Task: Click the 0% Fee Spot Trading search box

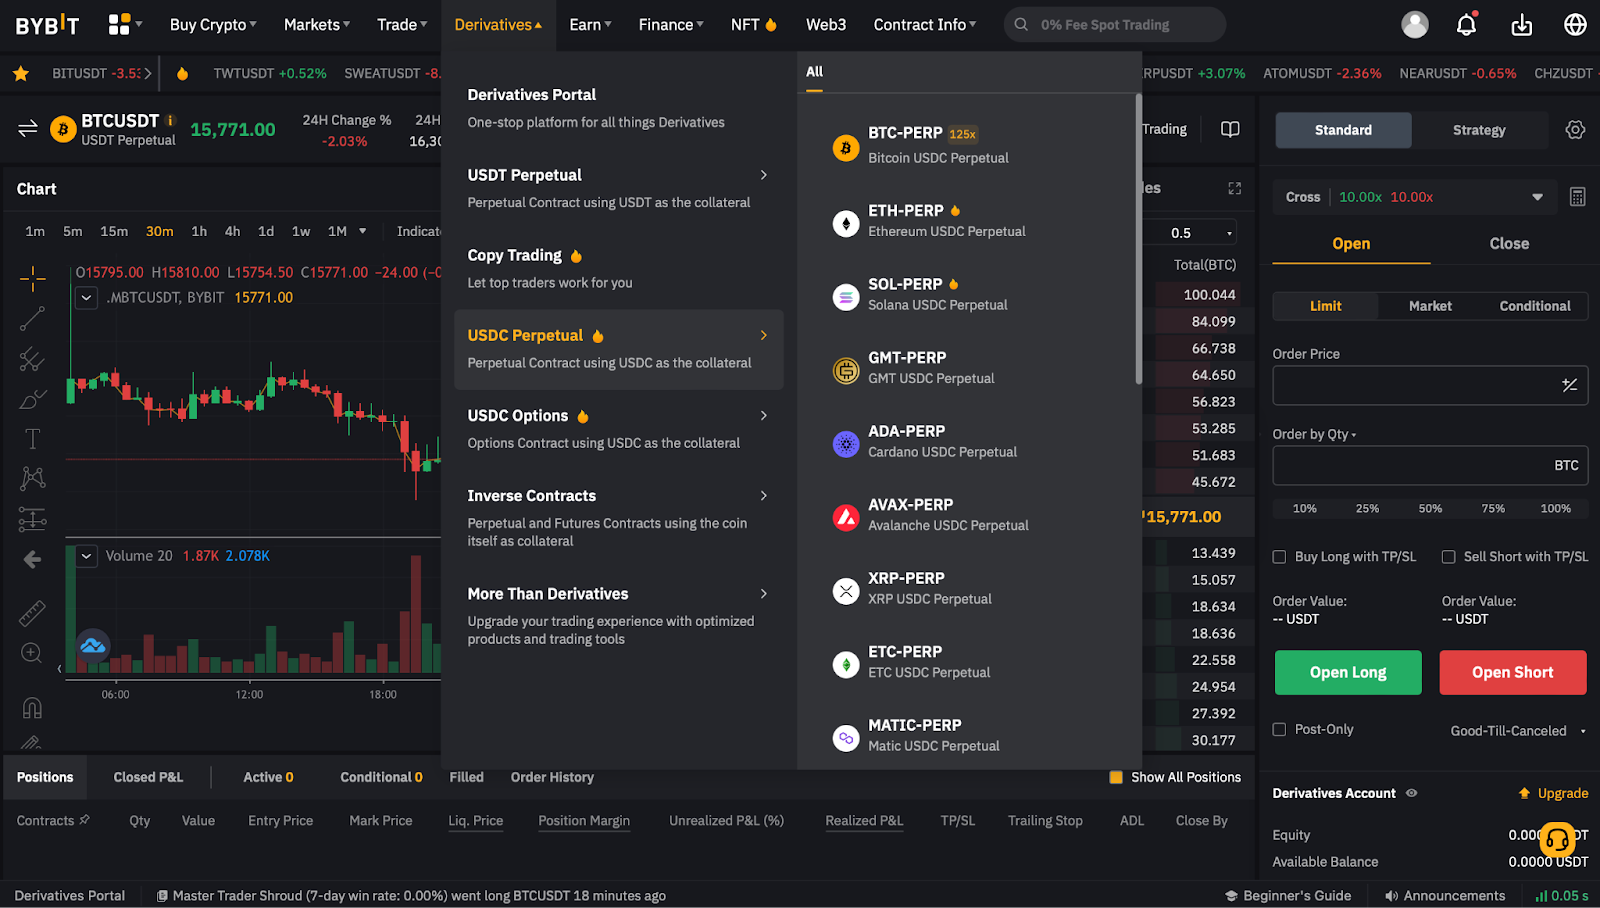Action: tap(1115, 25)
